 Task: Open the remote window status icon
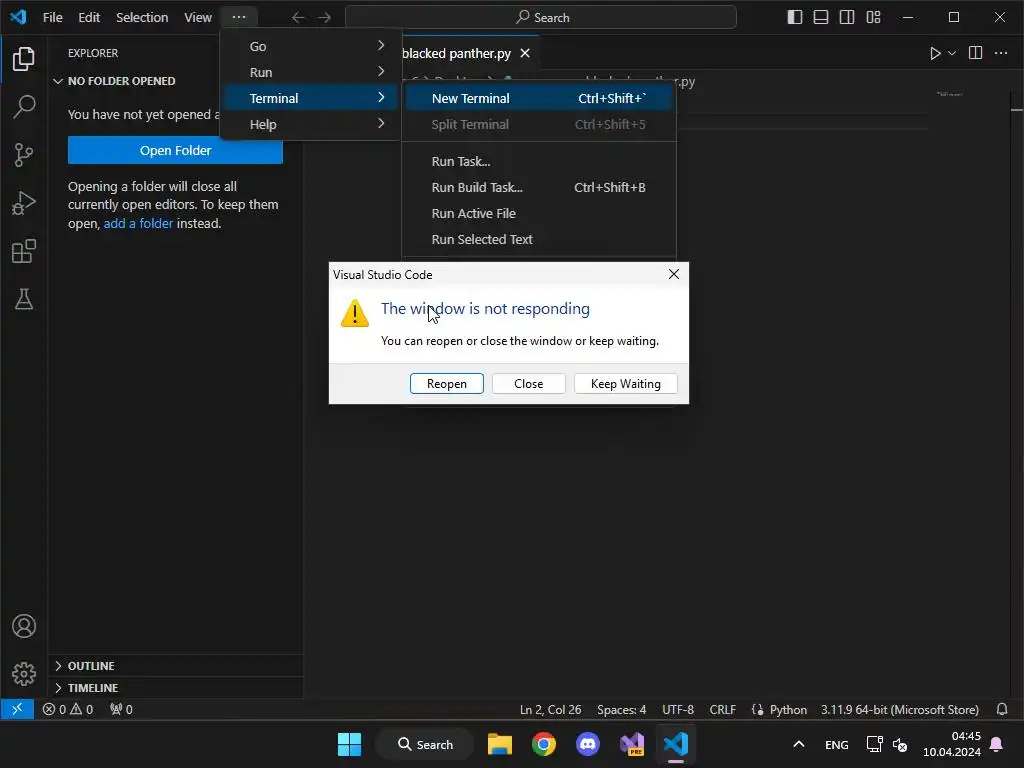pos(17,709)
